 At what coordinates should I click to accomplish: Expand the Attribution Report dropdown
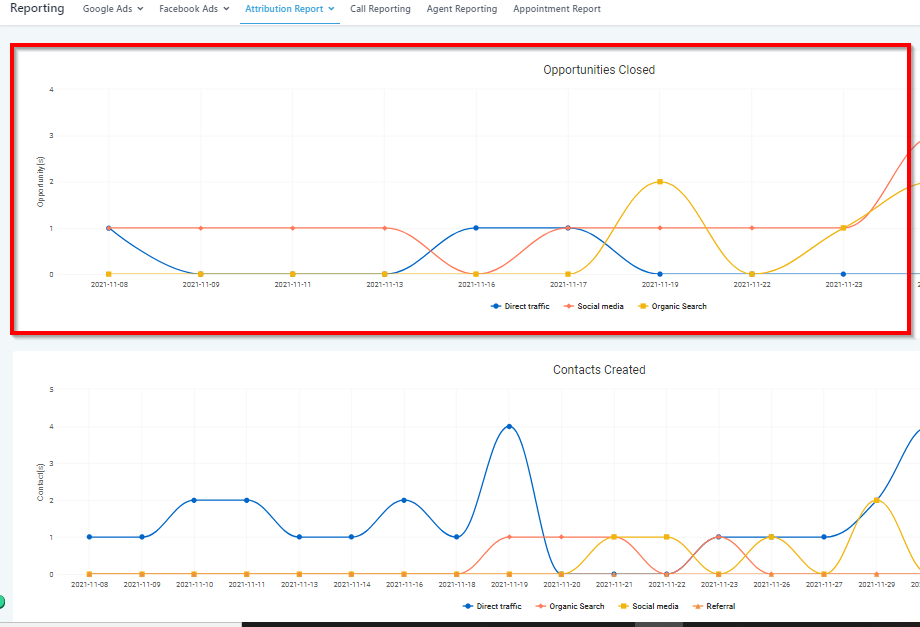tap(289, 9)
